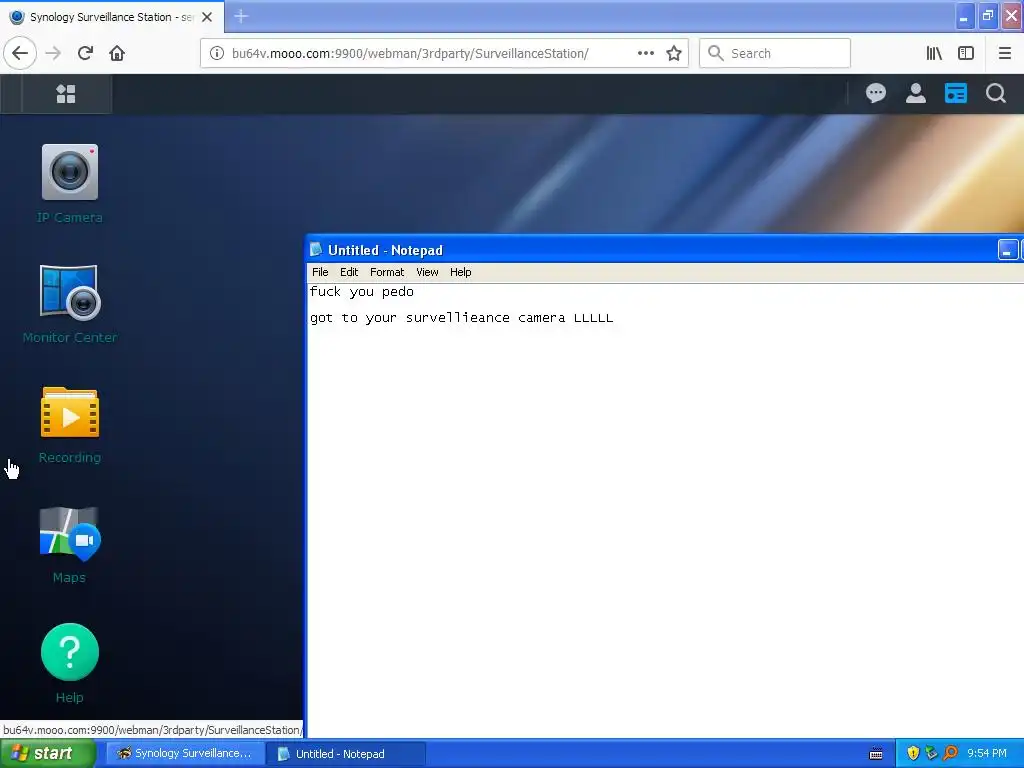
Task: Switch to Synology Surveillance taskbar button
Action: click(x=185, y=754)
